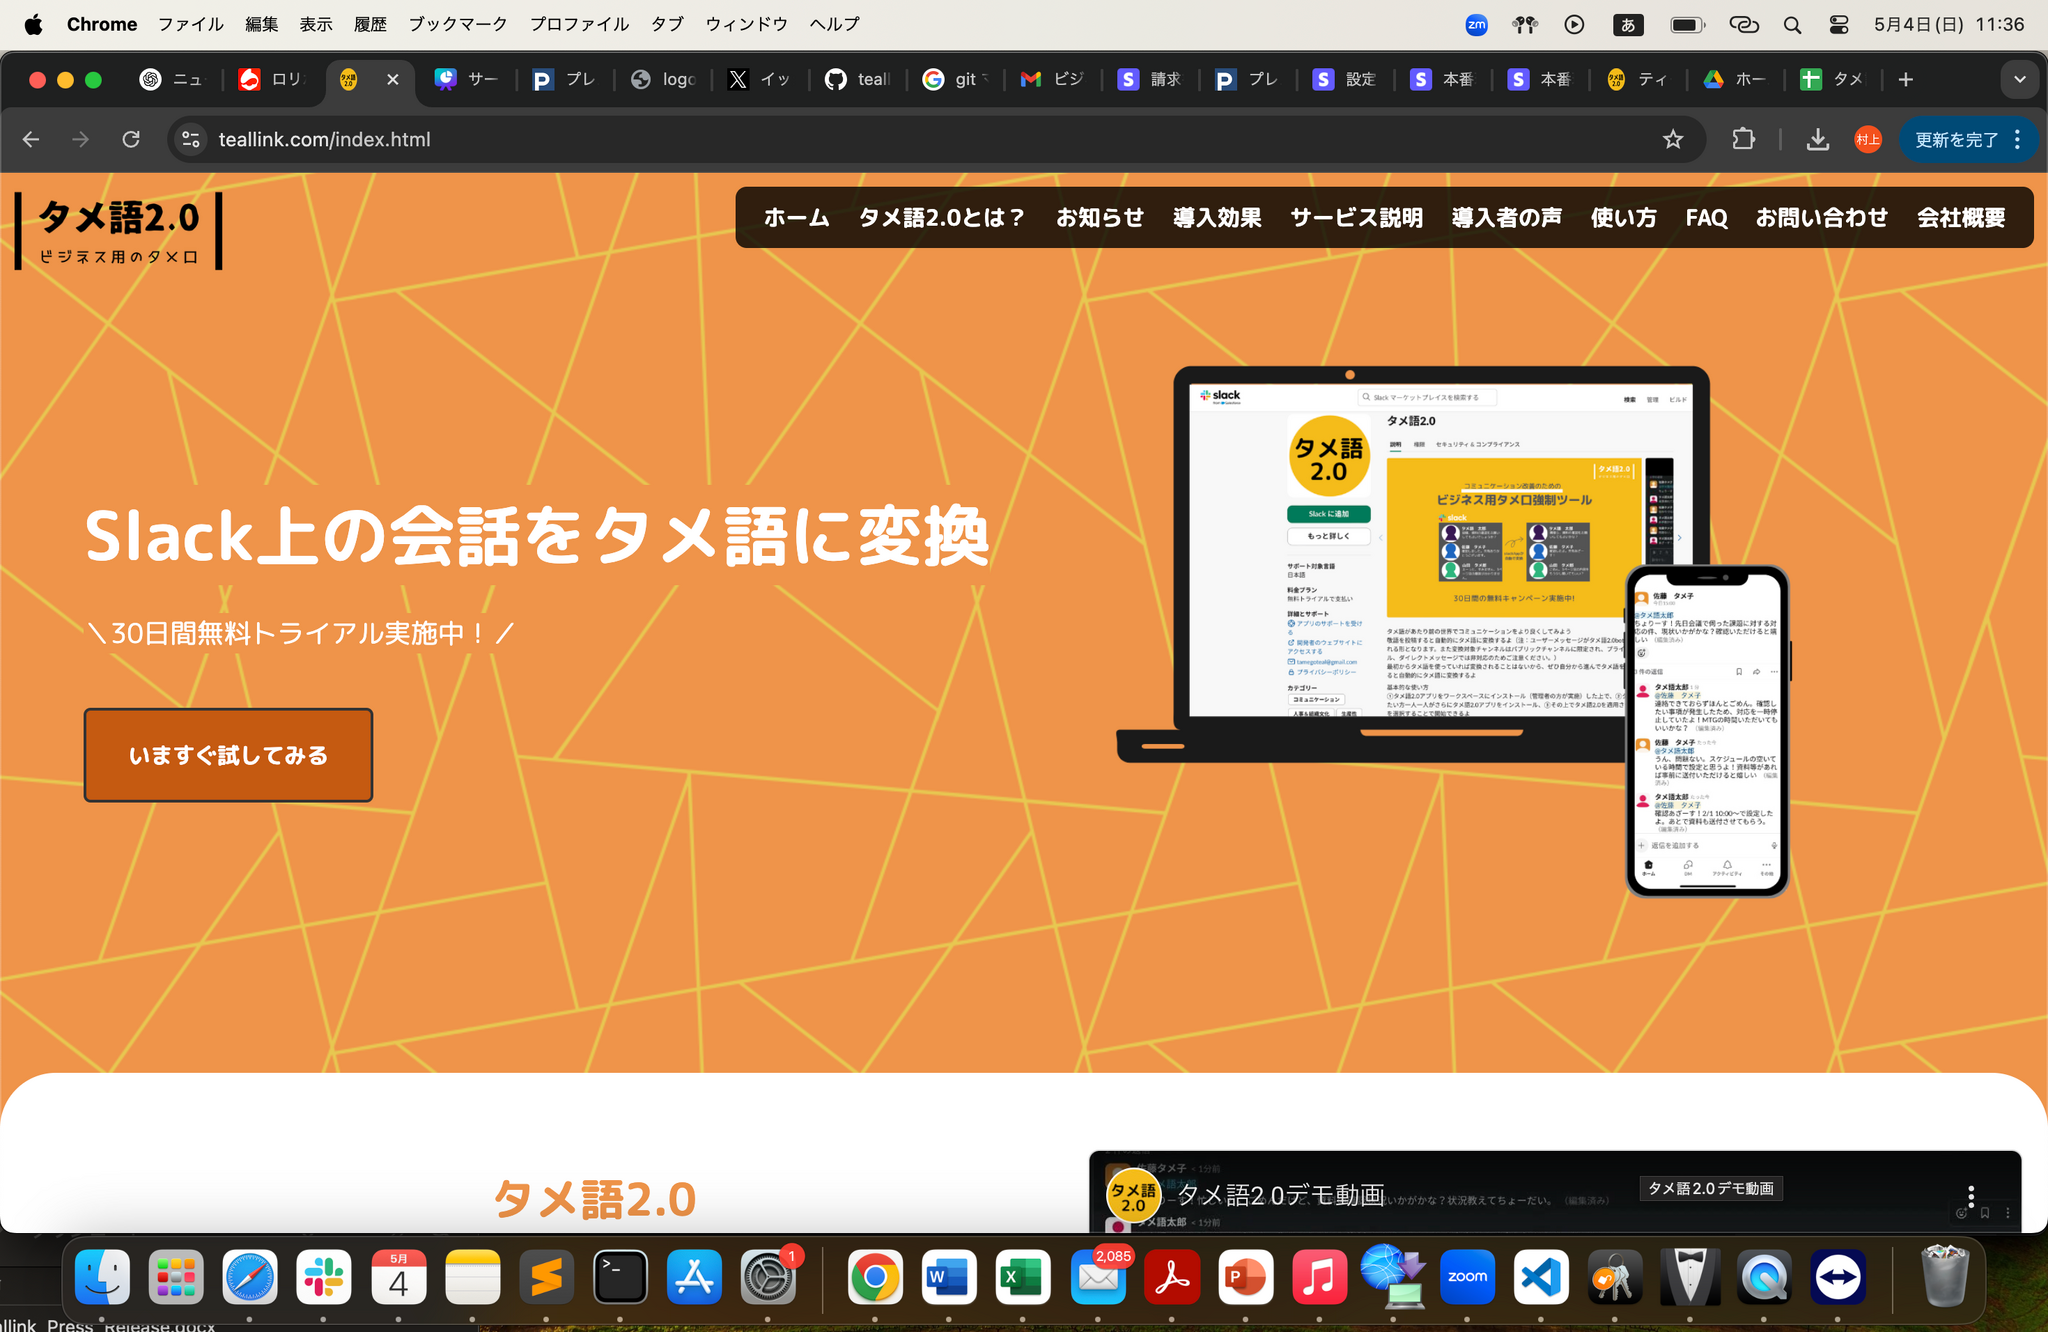Image resolution: width=2048 pixels, height=1332 pixels.
Task: Open the Apple menu
Action: (33, 24)
